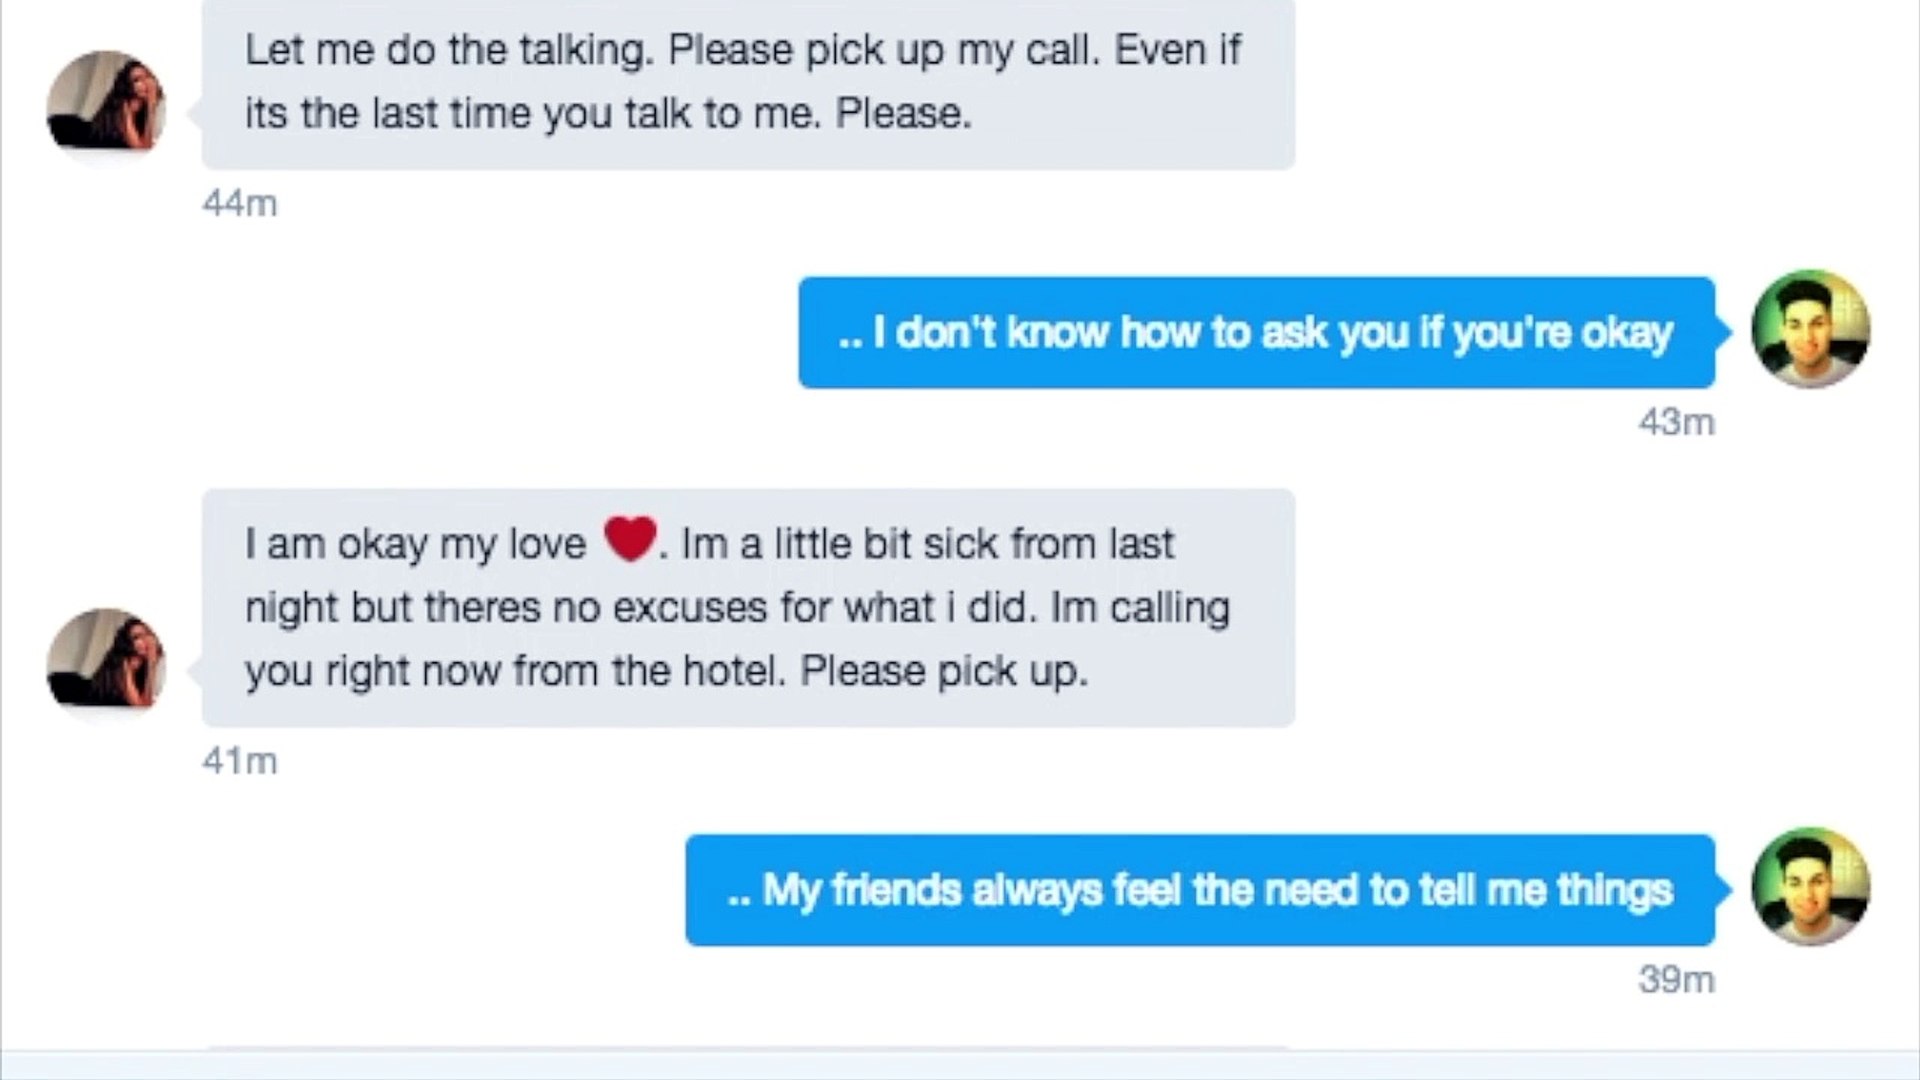Image resolution: width=1920 pixels, height=1080 pixels.
Task: Click the 41m timestamp
Action: coord(240,762)
